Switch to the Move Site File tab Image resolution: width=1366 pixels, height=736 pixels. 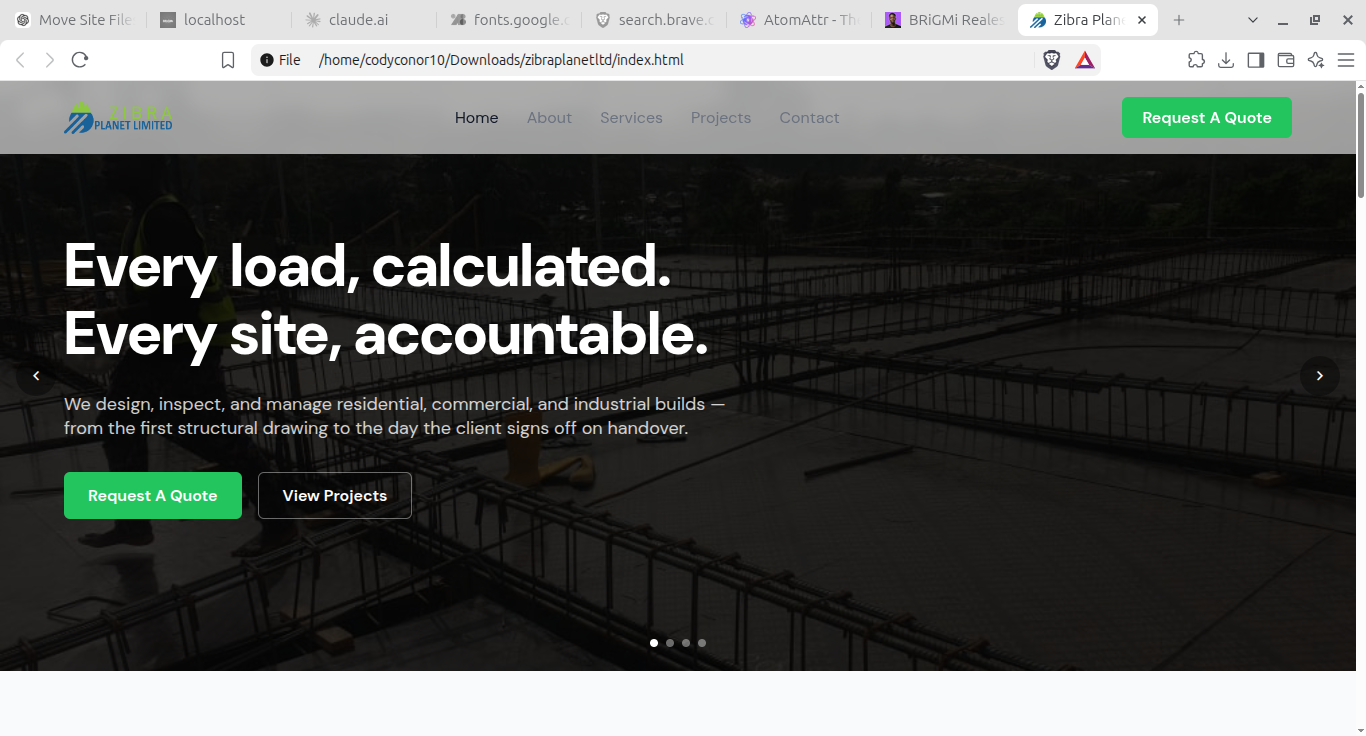[x=74, y=20]
